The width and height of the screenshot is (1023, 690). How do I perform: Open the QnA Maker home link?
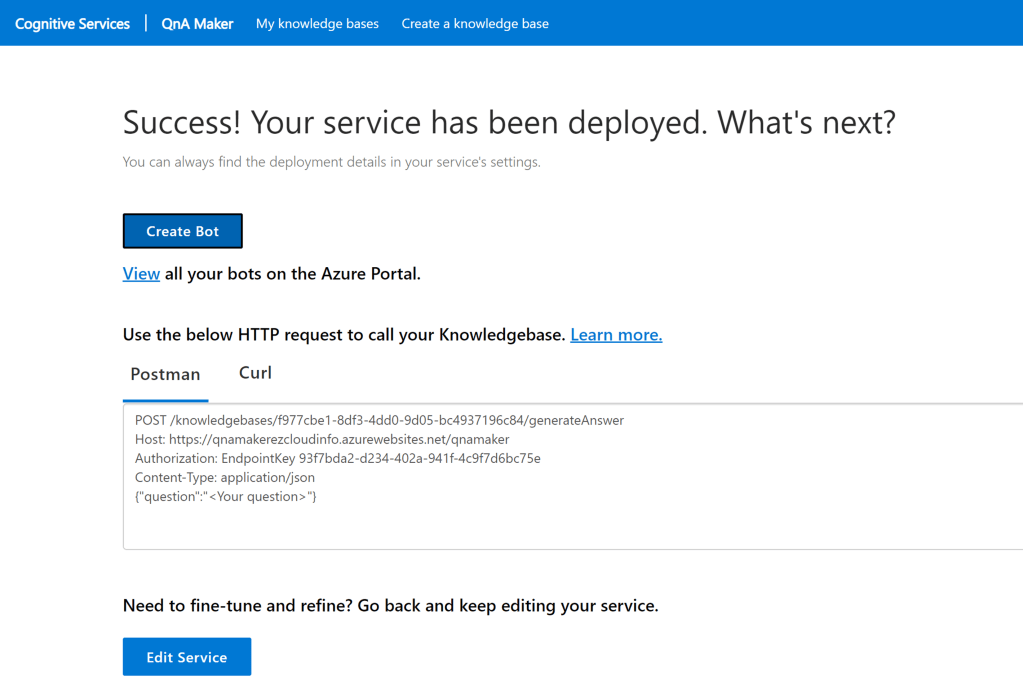[x=197, y=23]
